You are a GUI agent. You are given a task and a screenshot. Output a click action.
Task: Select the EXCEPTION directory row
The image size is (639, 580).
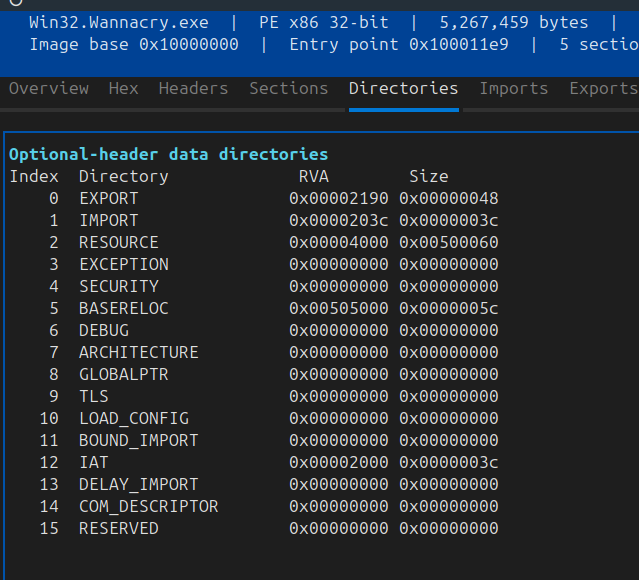click(253, 265)
